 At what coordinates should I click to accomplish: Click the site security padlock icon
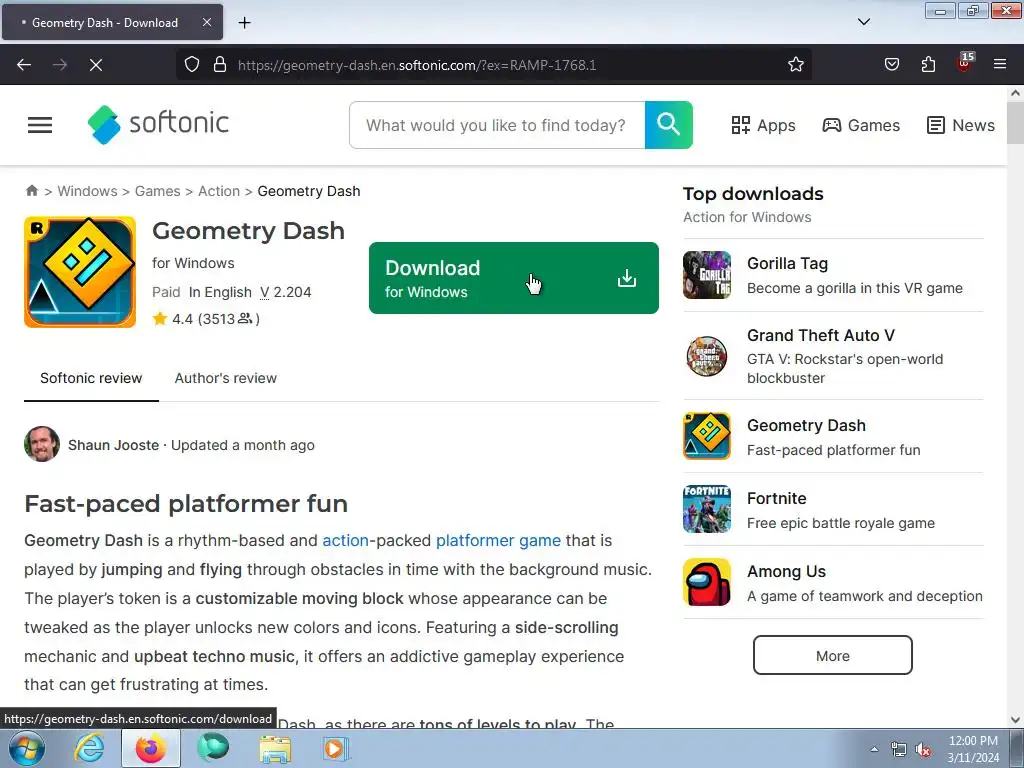(x=220, y=65)
